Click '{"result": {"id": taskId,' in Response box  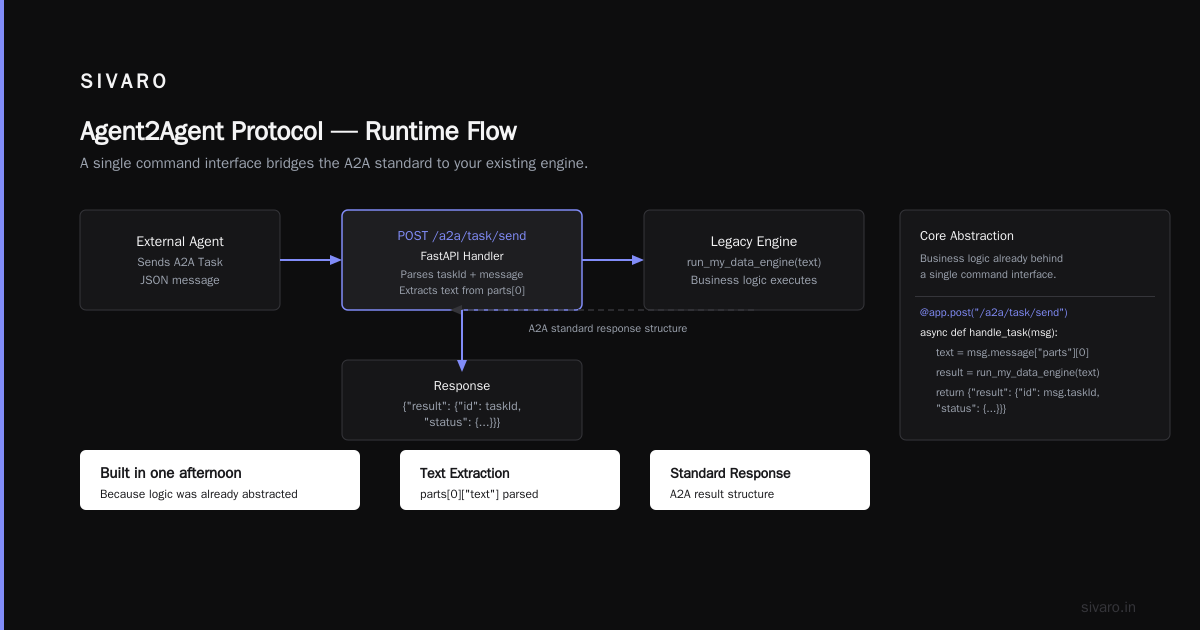(x=462, y=406)
